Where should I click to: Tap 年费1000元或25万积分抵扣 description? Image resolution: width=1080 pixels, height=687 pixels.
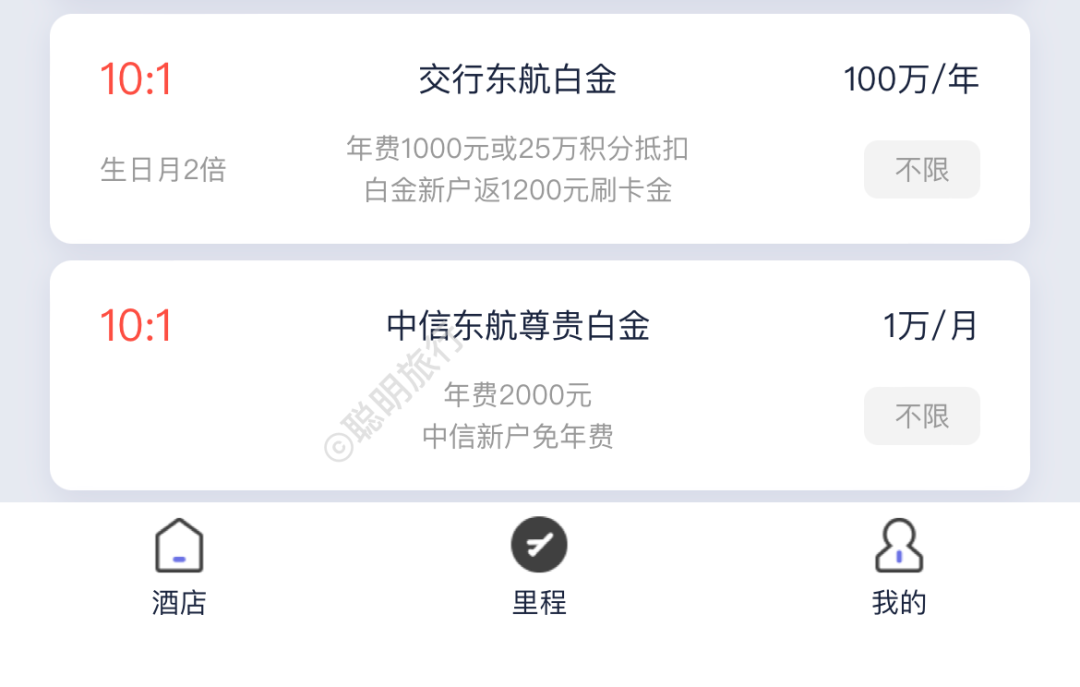(517, 149)
